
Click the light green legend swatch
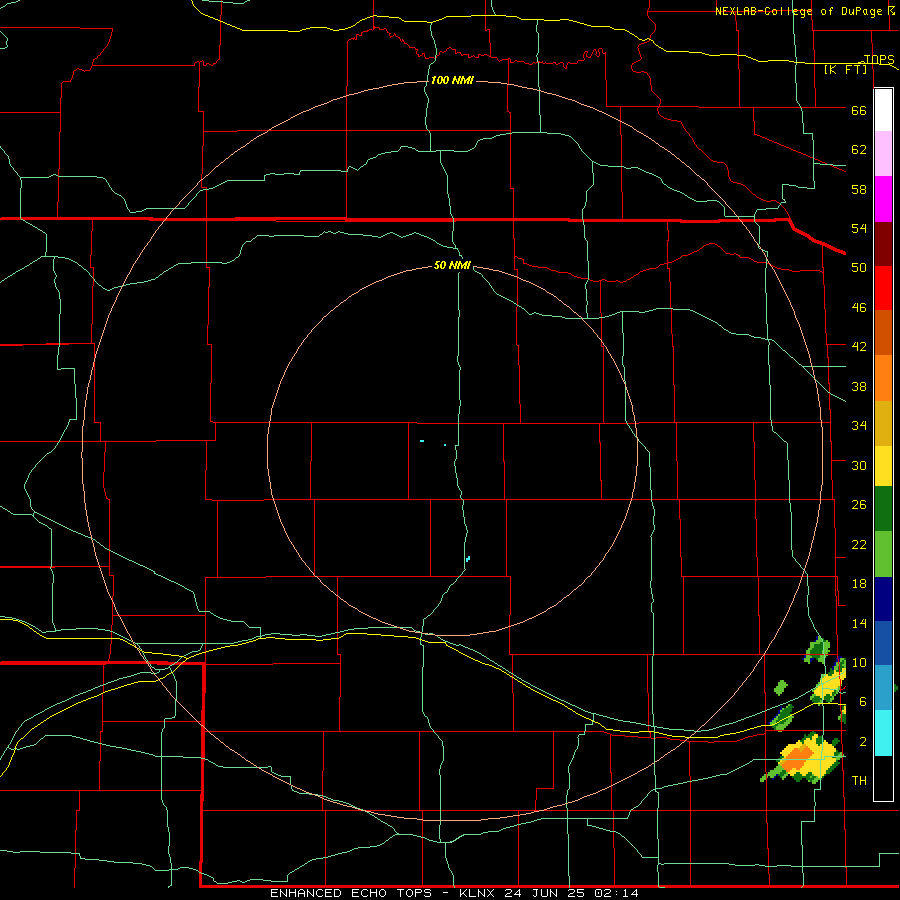point(883,554)
